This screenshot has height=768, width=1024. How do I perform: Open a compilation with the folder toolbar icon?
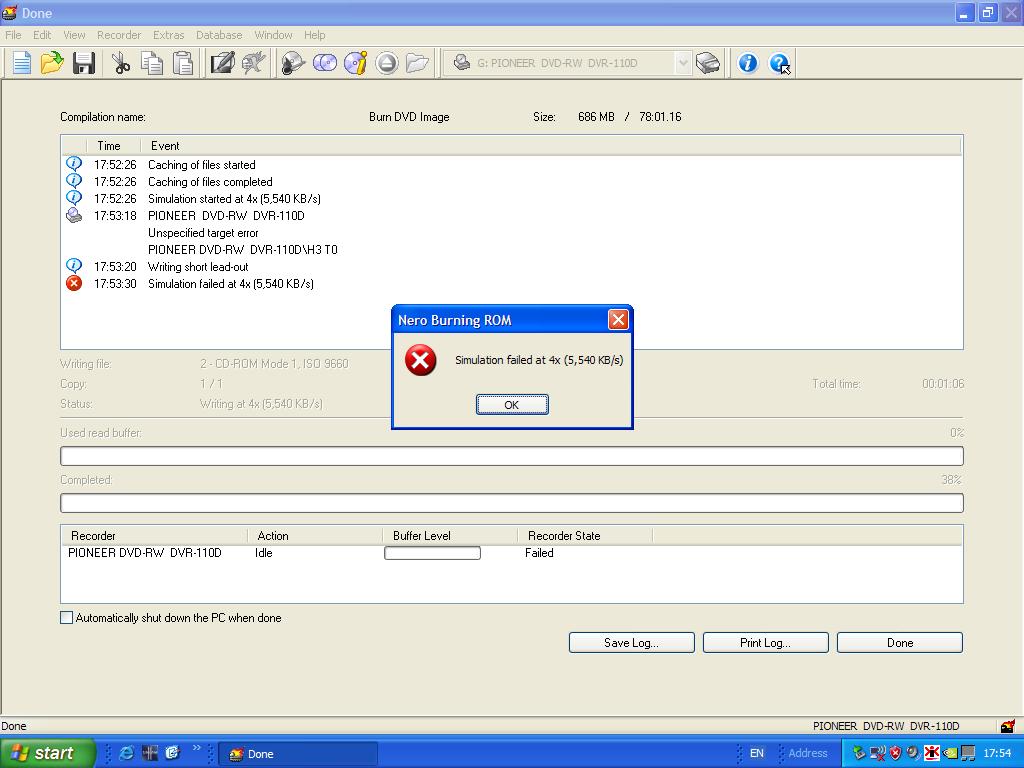pyautogui.click(x=52, y=63)
